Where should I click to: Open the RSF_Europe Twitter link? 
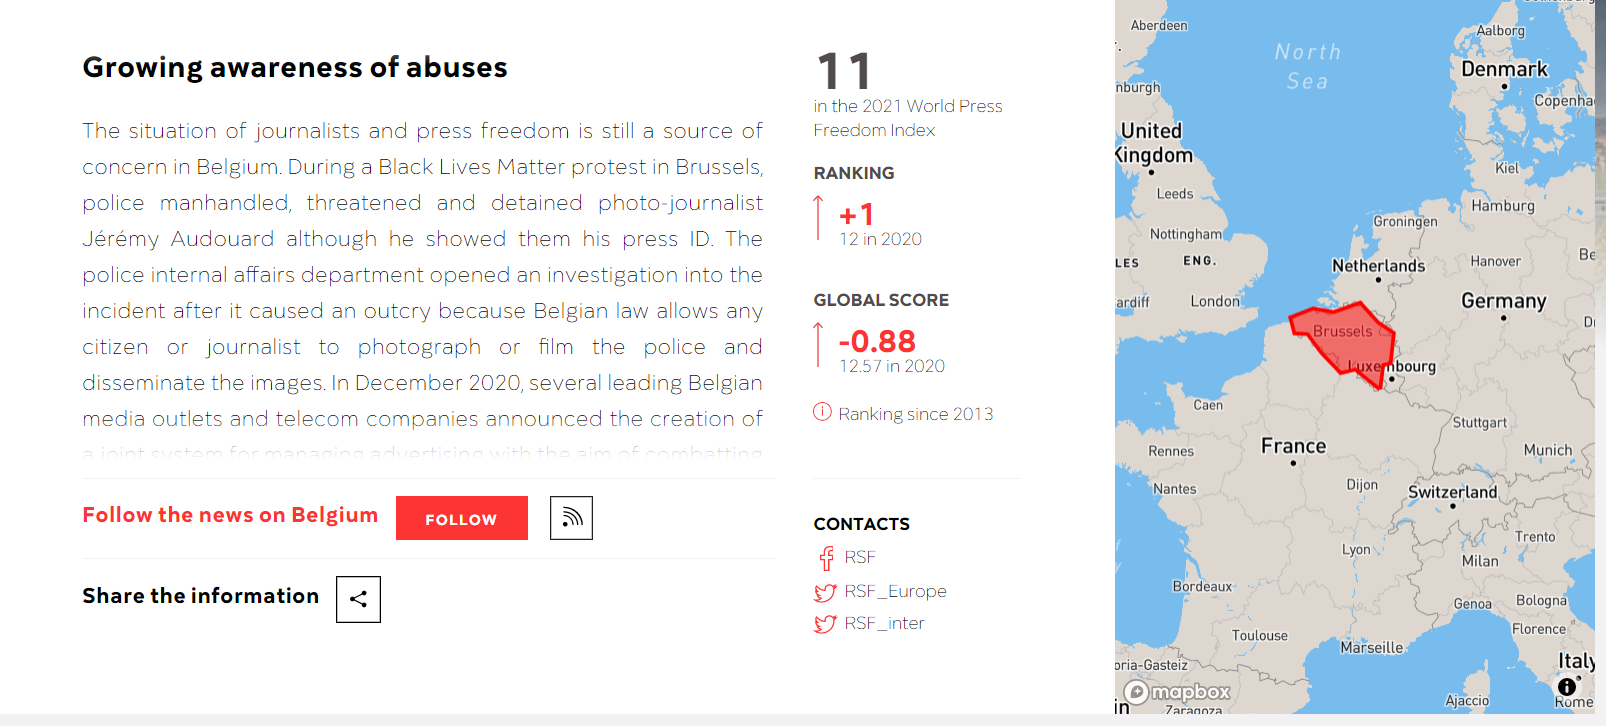pyautogui.click(x=895, y=591)
